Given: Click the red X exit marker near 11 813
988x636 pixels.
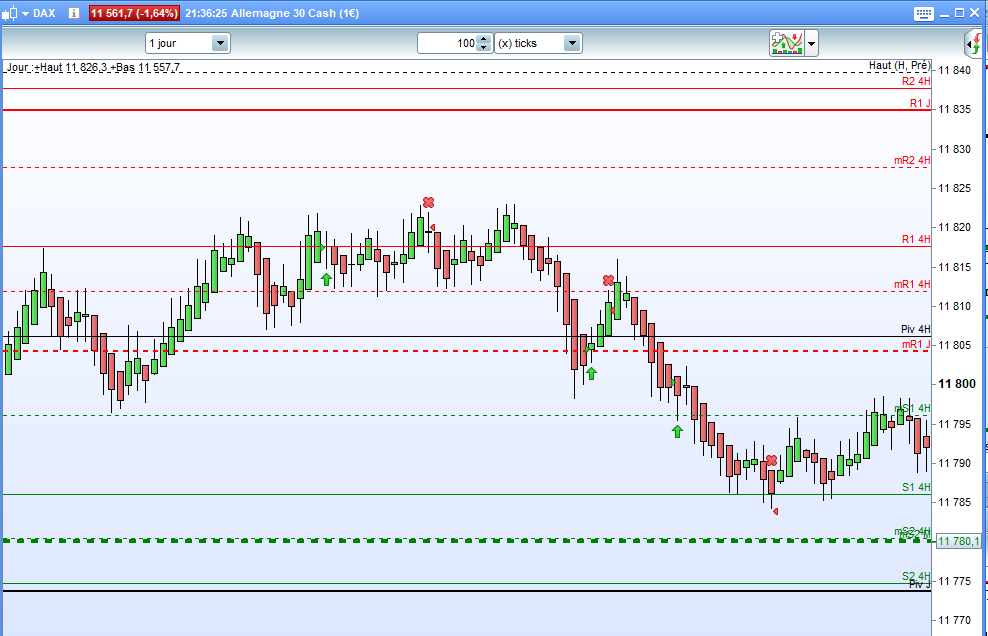Looking at the screenshot, I should click(608, 280).
